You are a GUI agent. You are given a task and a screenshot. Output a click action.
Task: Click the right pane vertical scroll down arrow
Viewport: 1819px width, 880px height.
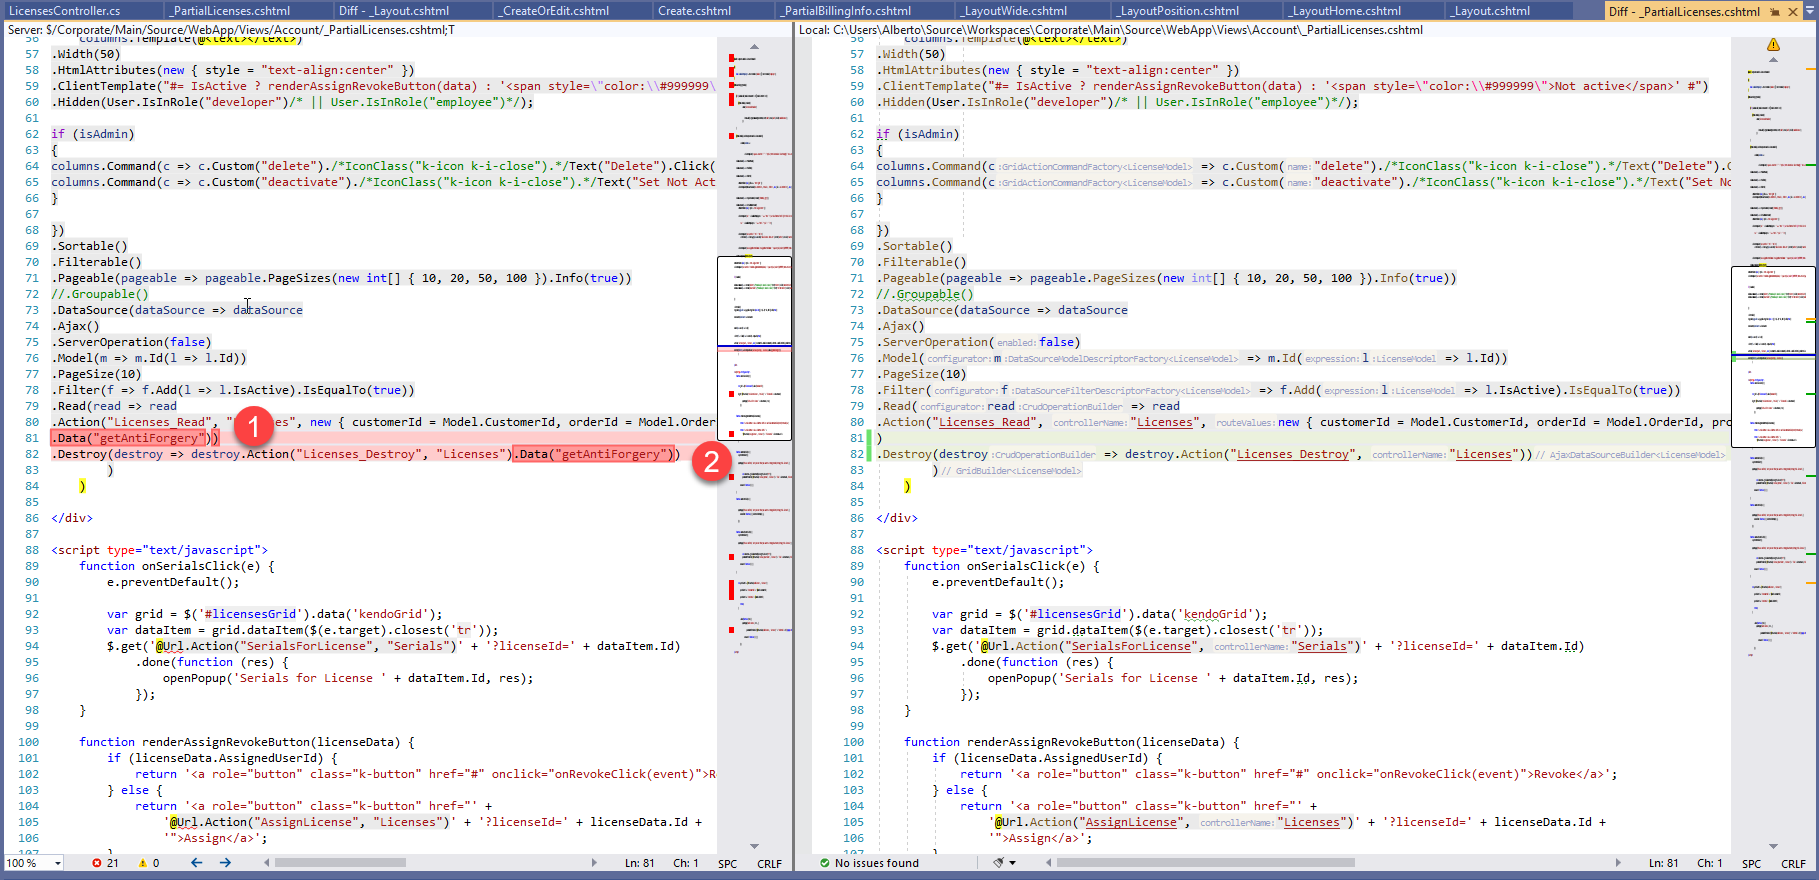coord(1773,846)
